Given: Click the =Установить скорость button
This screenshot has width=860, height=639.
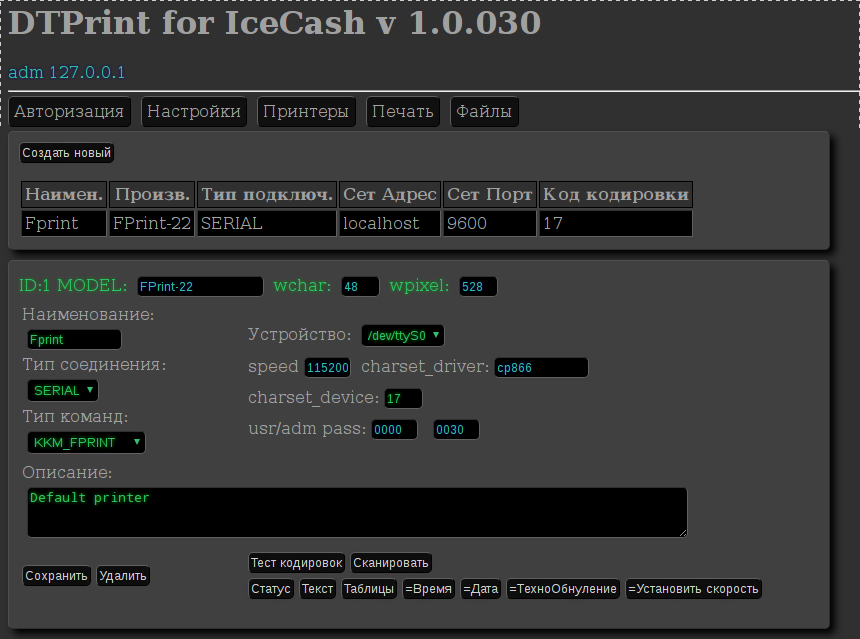Looking at the screenshot, I should coord(693,589).
